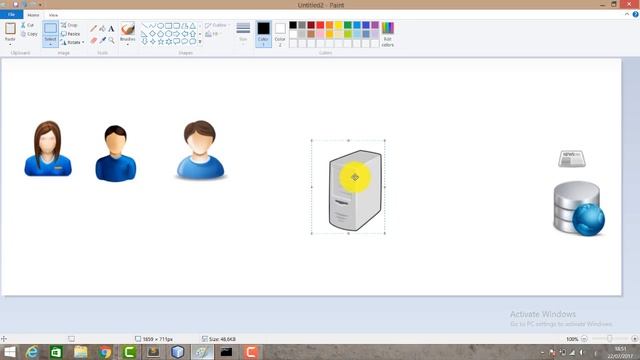Click the long-haired woman user image

[48, 149]
